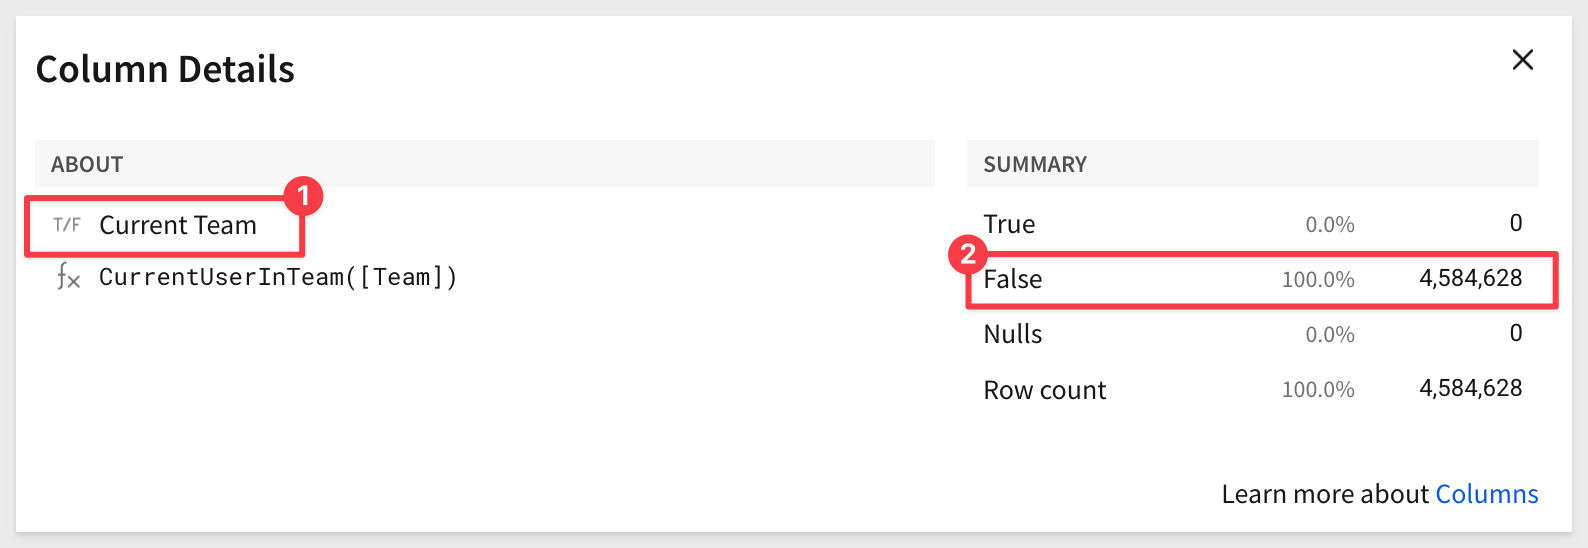The image size is (1588, 548).
Task: Click the ABOUT section header
Action: (87, 164)
